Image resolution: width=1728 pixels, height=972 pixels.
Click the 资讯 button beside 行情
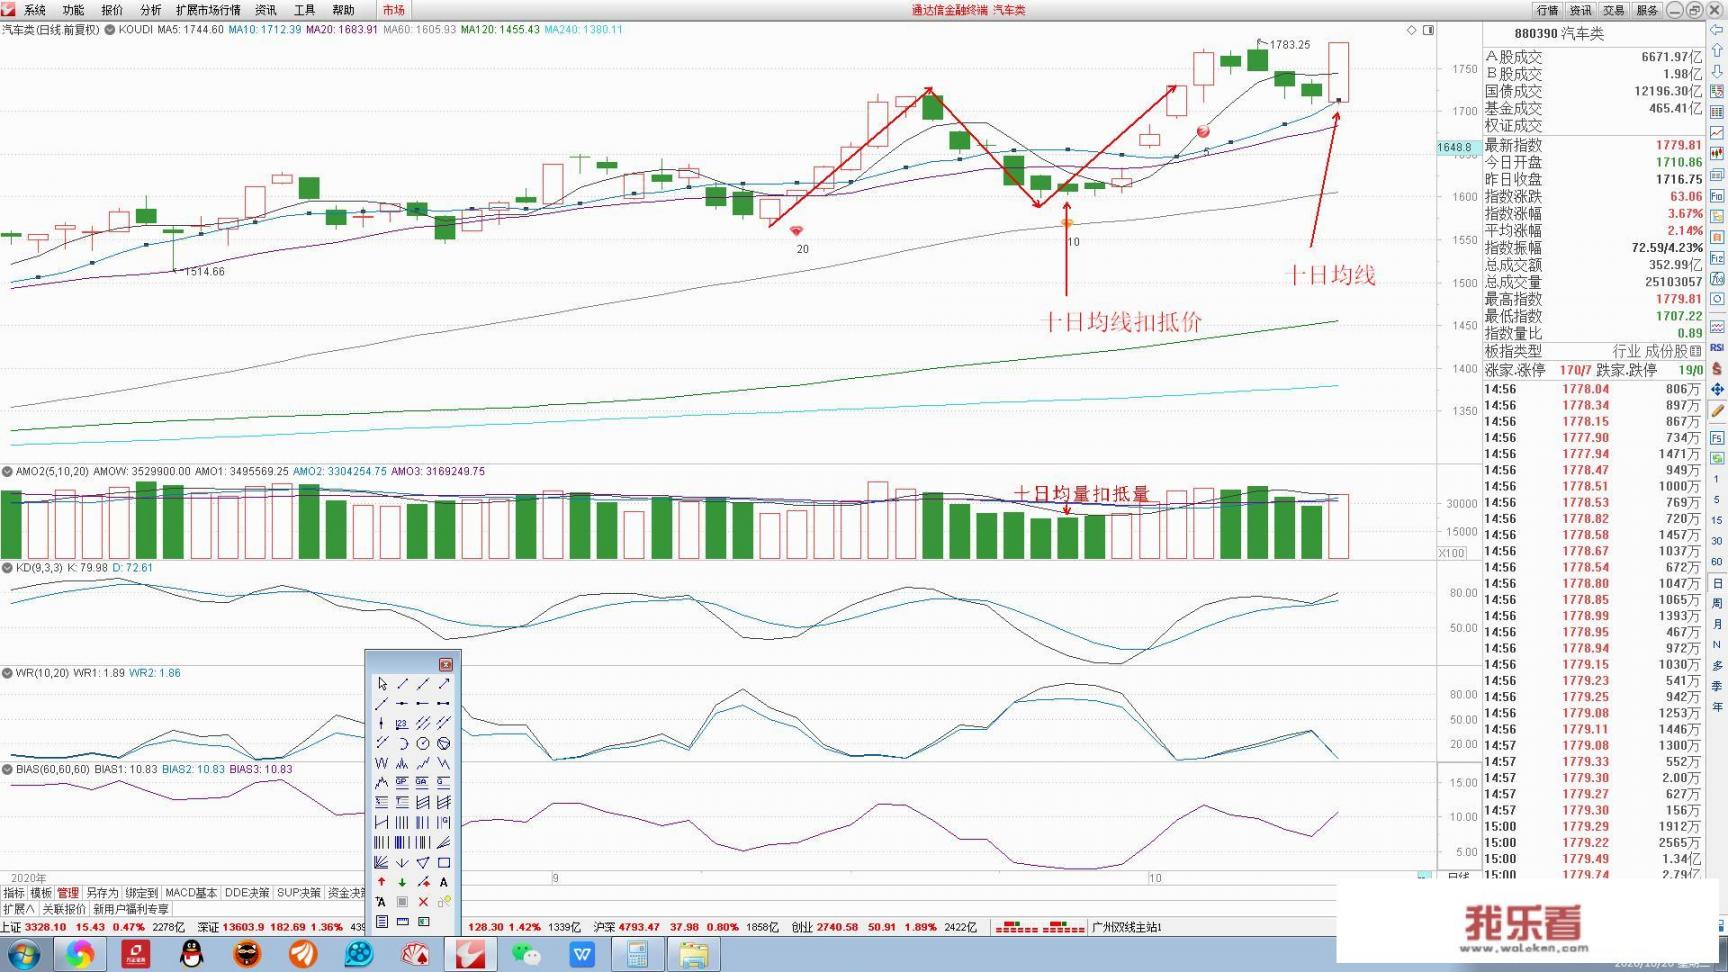point(1581,10)
